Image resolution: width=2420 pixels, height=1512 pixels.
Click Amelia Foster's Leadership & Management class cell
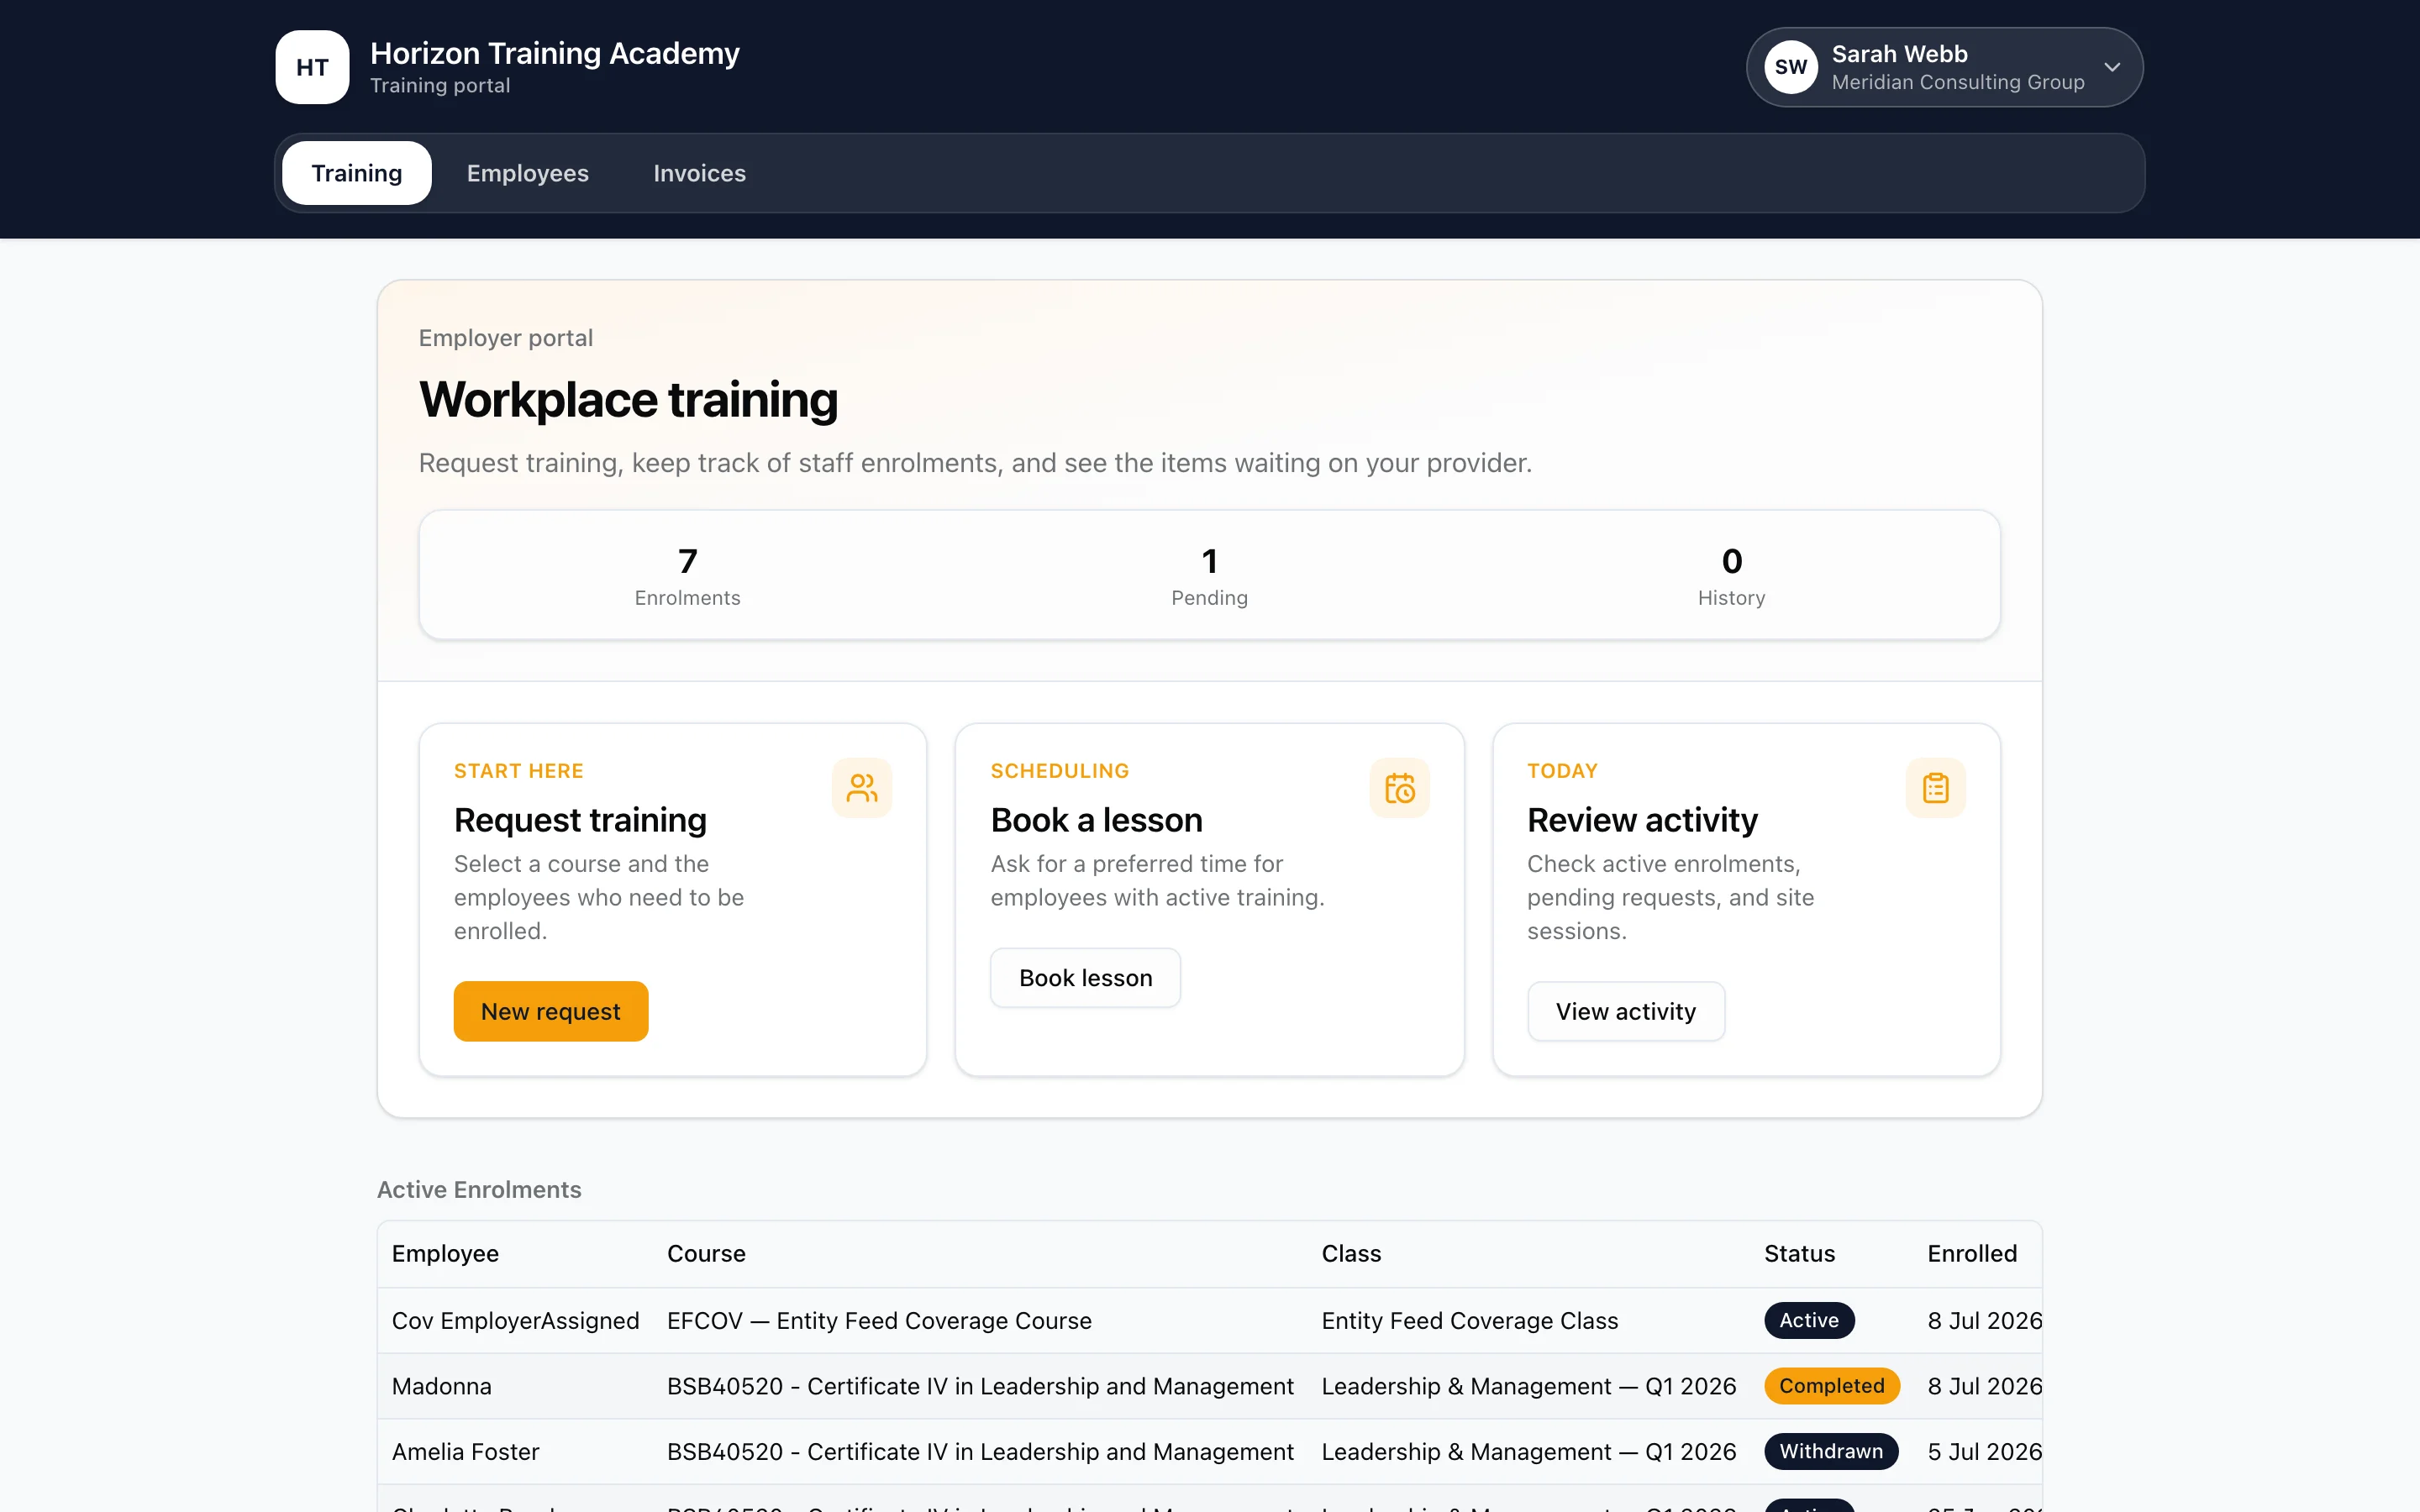point(1528,1451)
